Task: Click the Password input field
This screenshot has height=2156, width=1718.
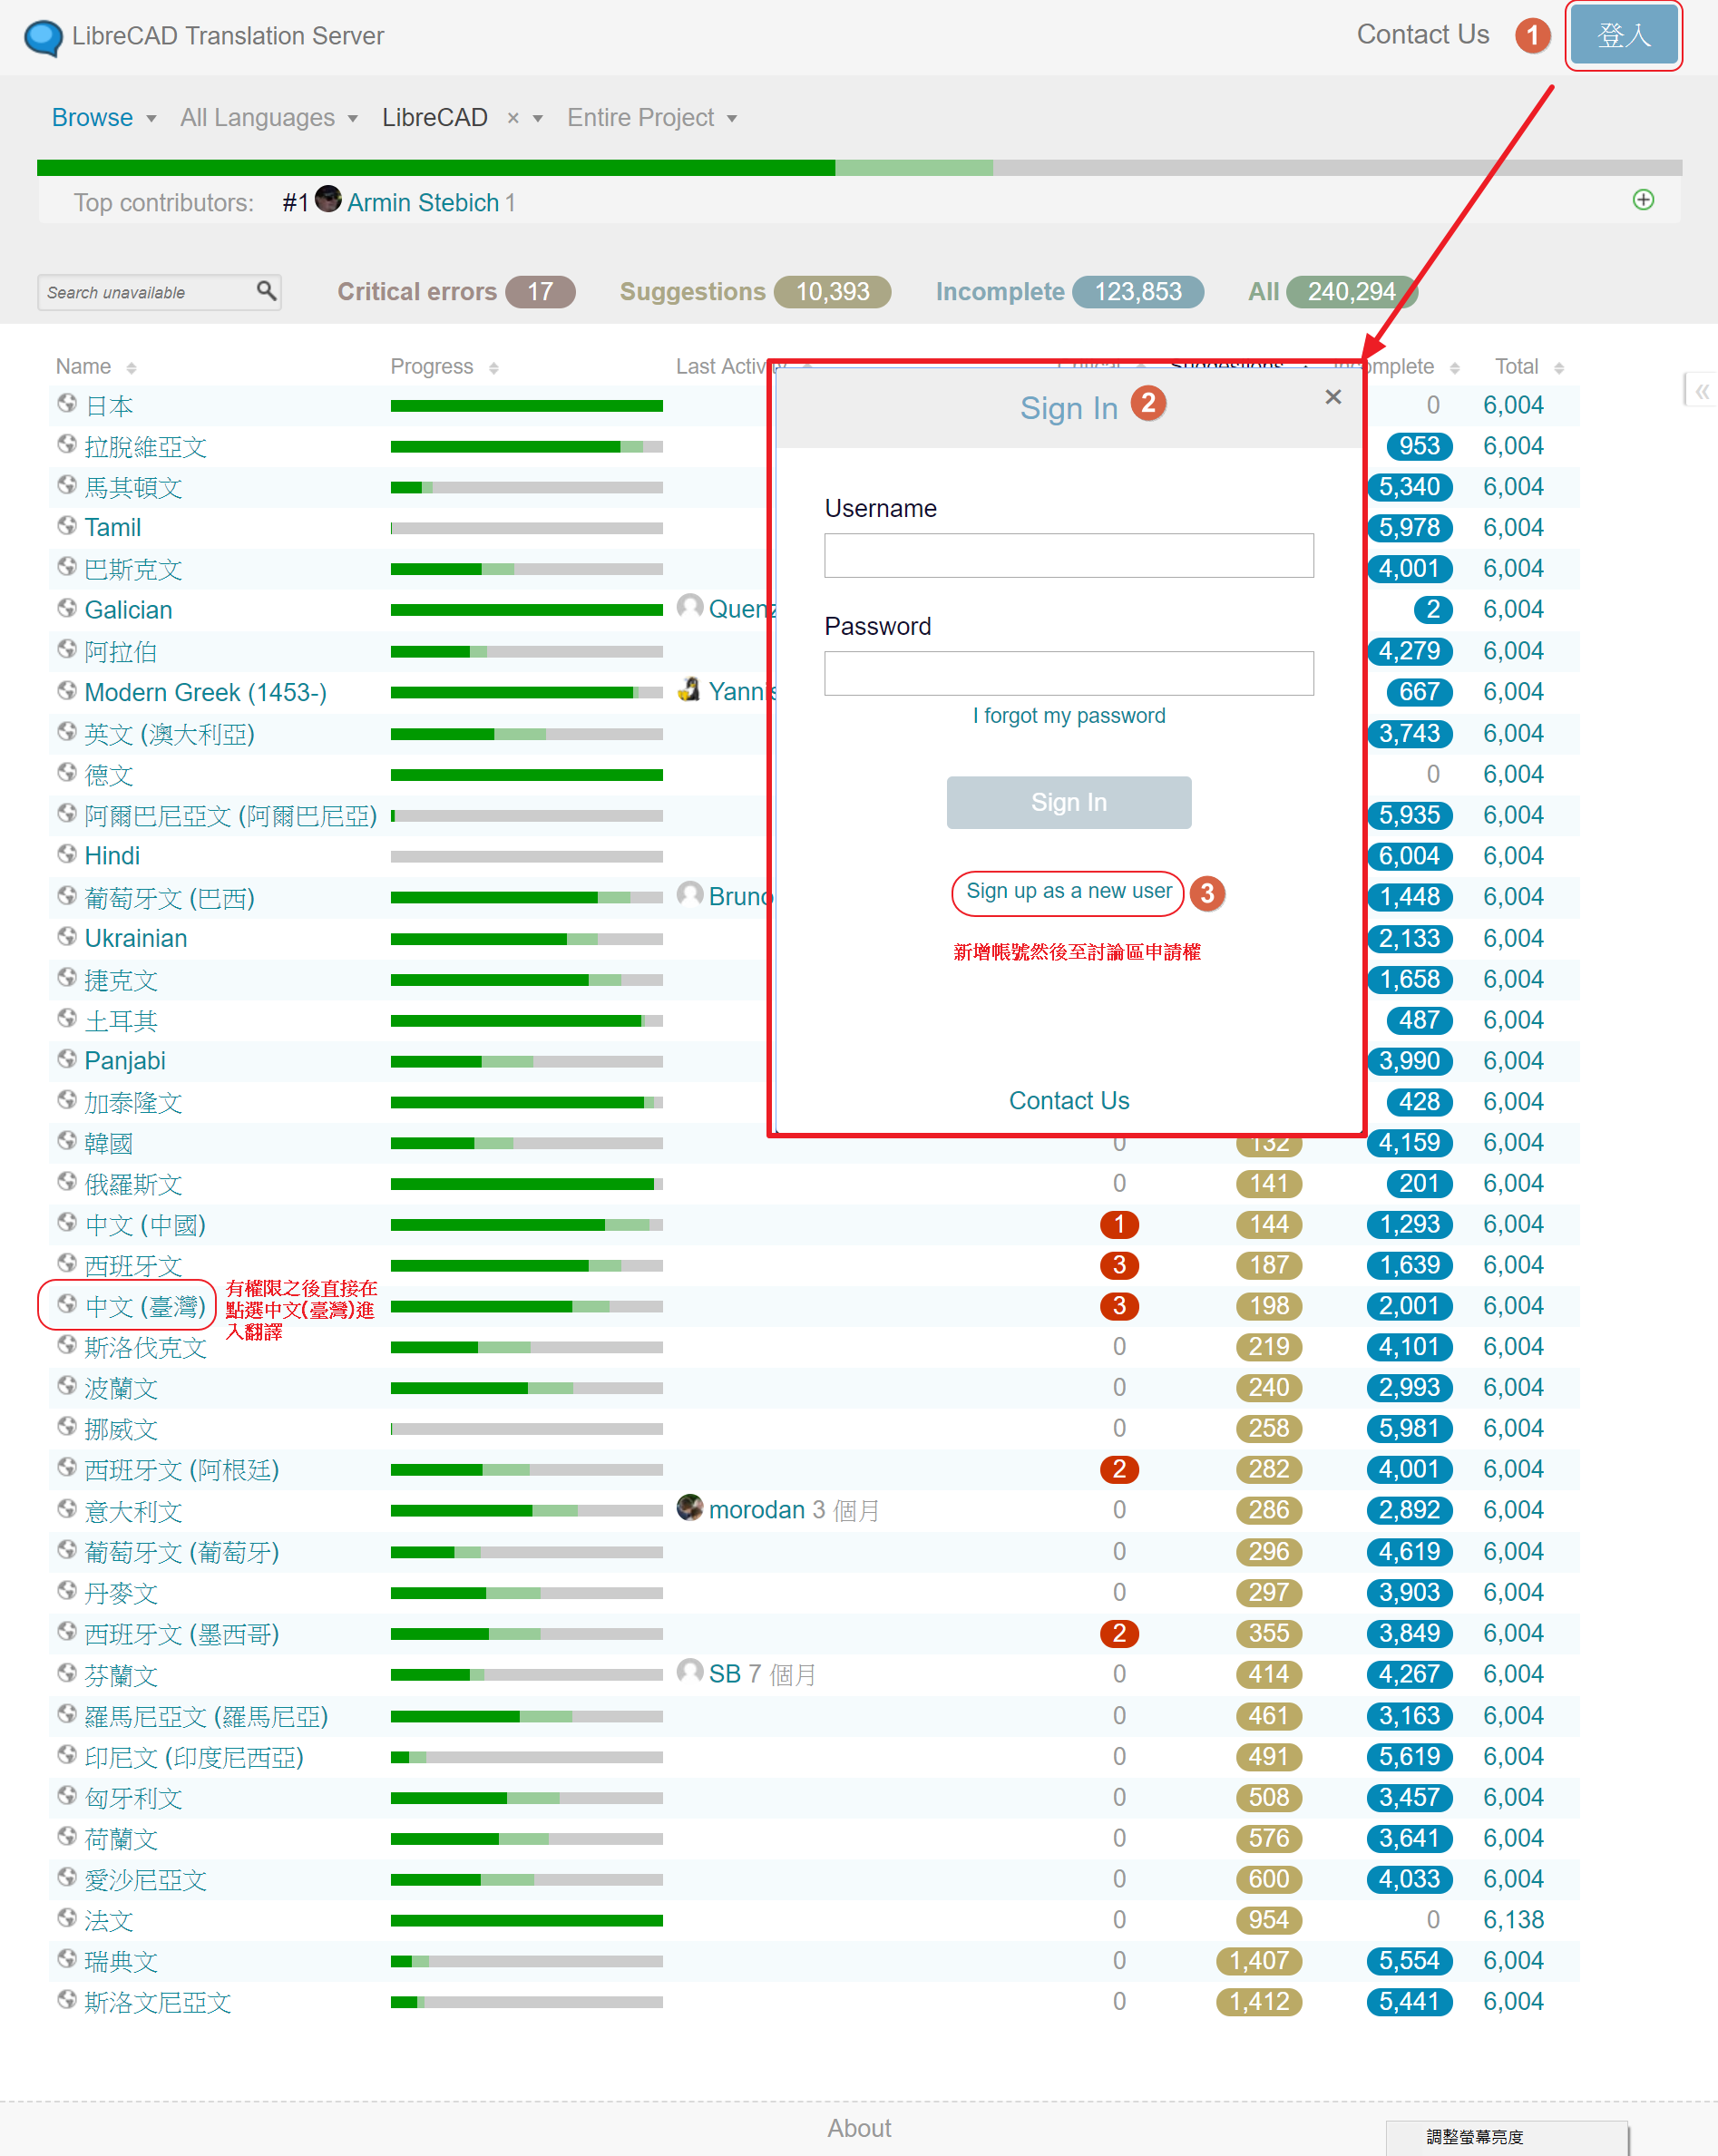Action: point(1069,673)
